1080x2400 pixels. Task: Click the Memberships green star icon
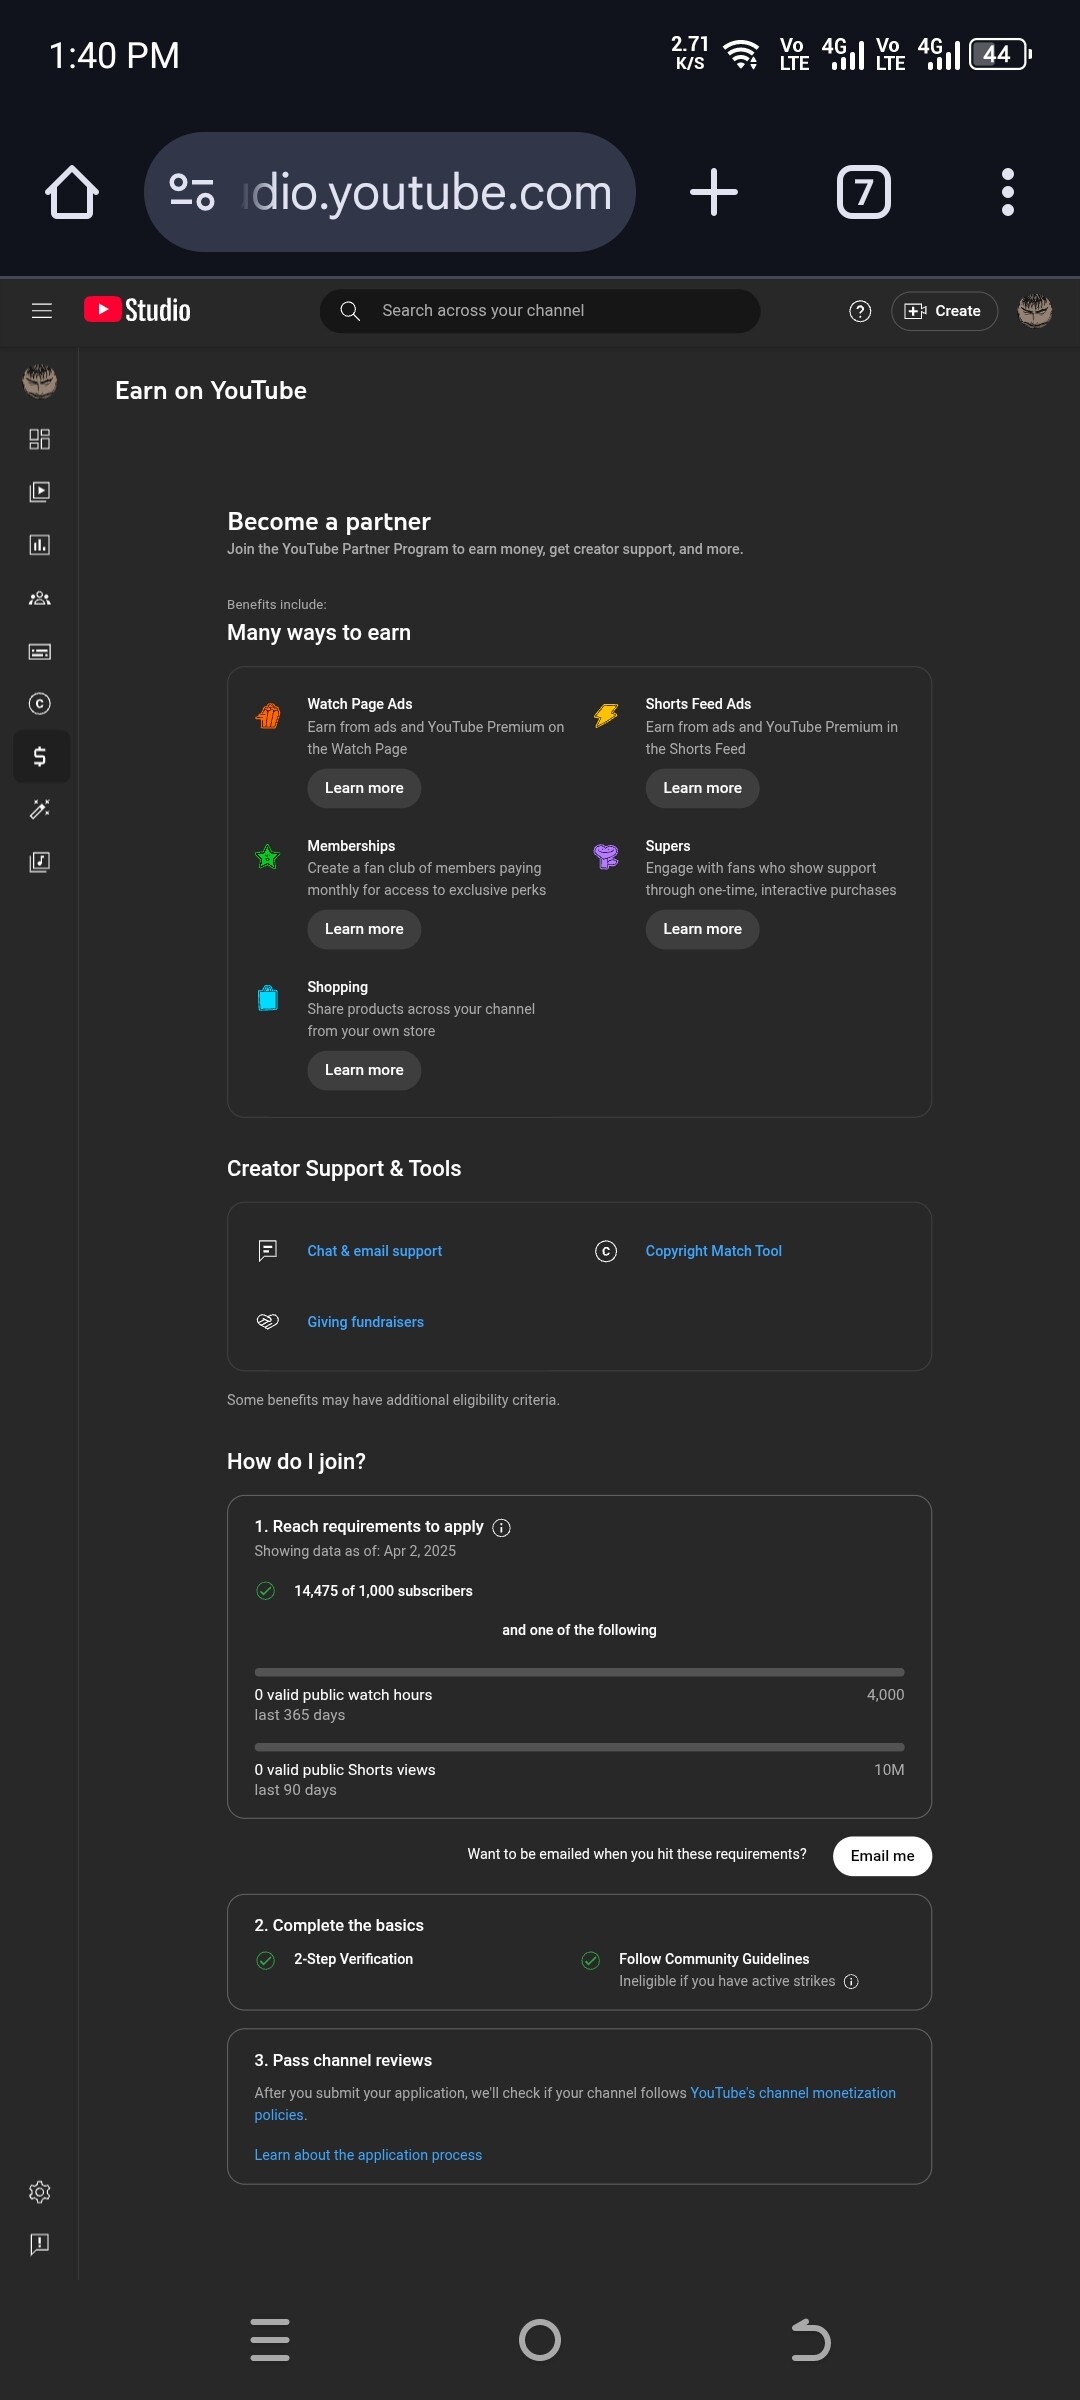pos(268,857)
